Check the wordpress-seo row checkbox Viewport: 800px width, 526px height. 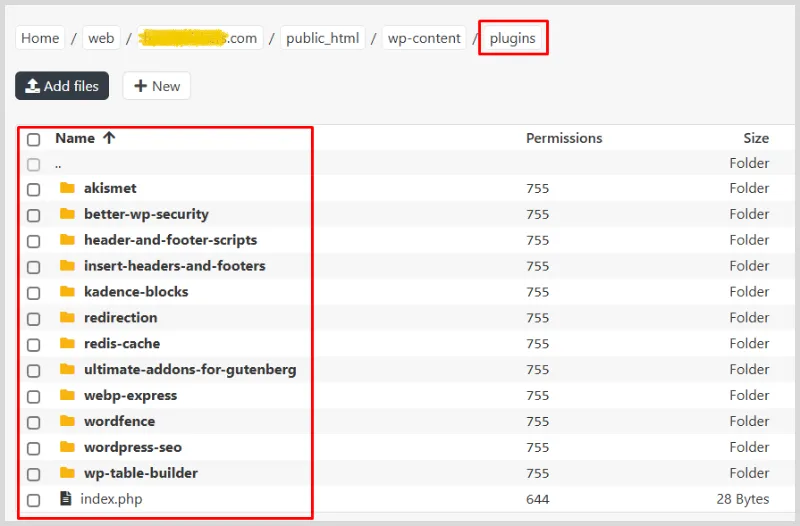tap(34, 448)
